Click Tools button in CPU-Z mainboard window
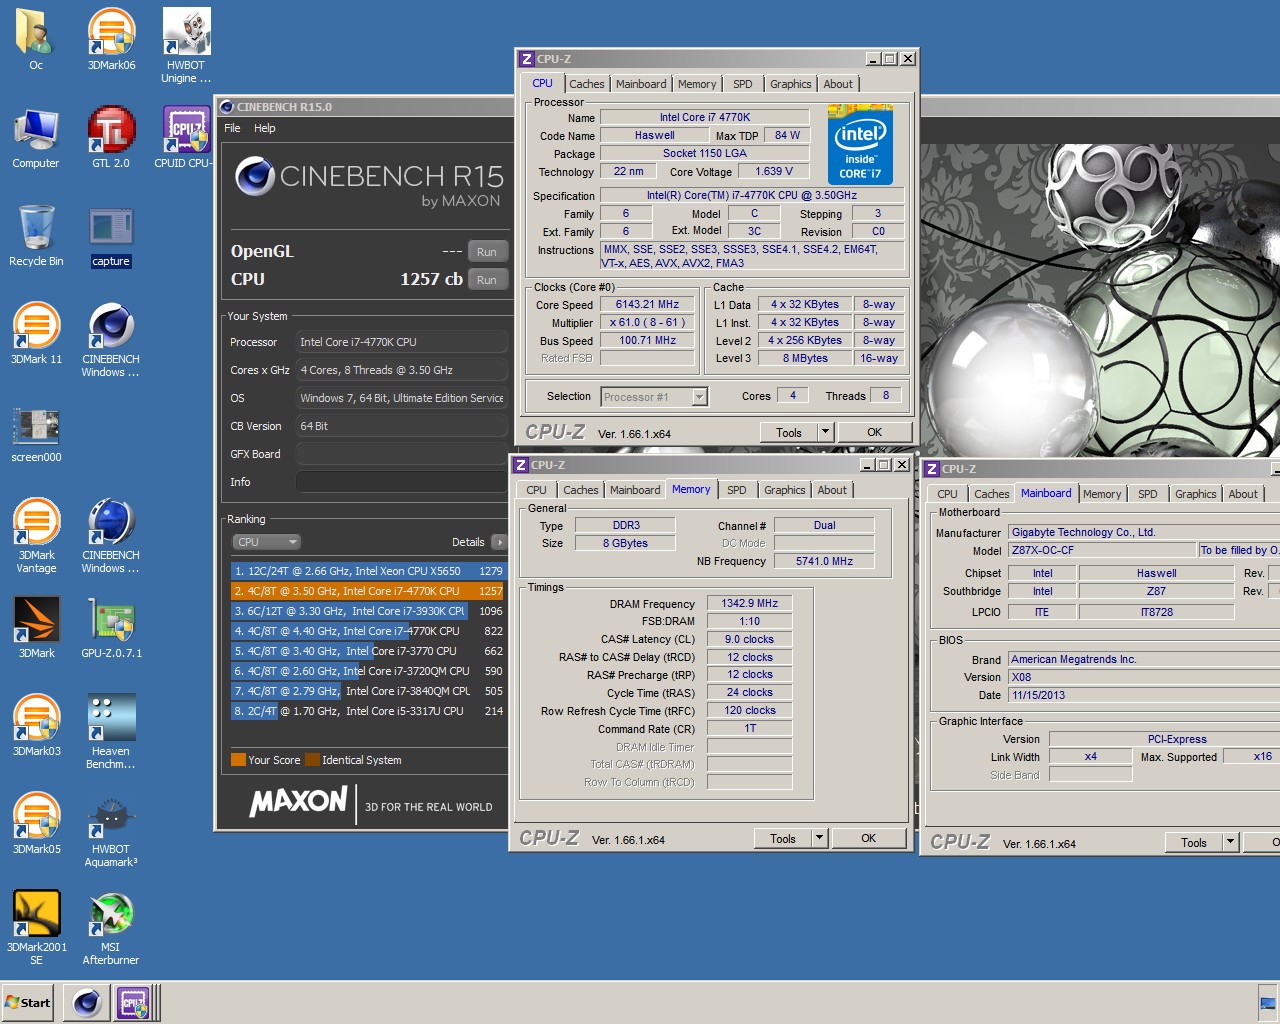 (1194, 843)
